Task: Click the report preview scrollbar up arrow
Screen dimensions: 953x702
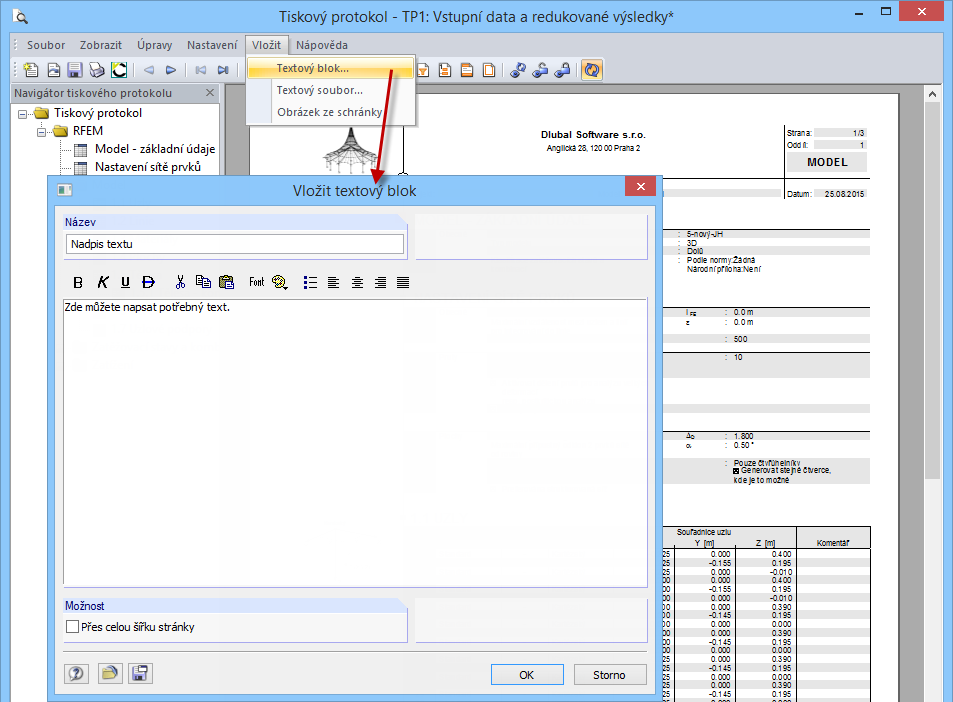Action: click(932, 94)
